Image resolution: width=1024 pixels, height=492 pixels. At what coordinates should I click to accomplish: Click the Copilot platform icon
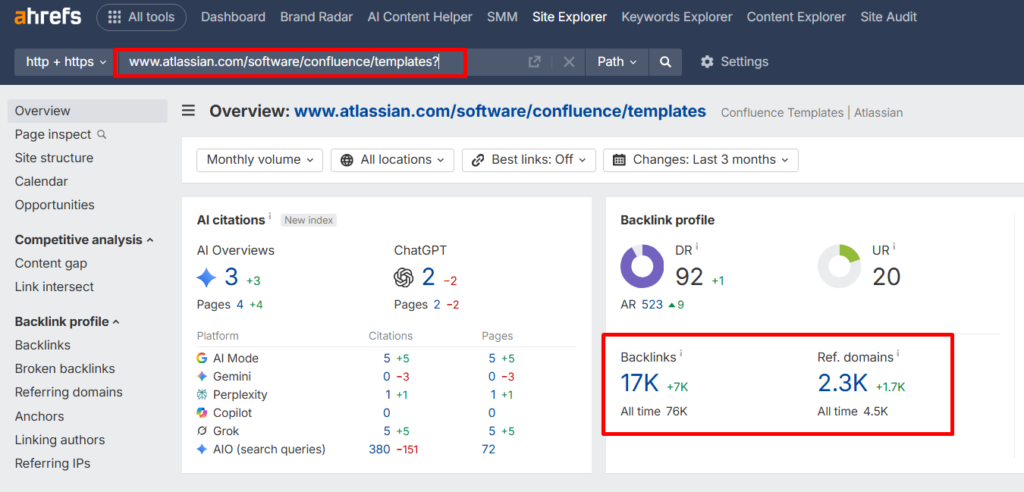[x=202, y=413]
